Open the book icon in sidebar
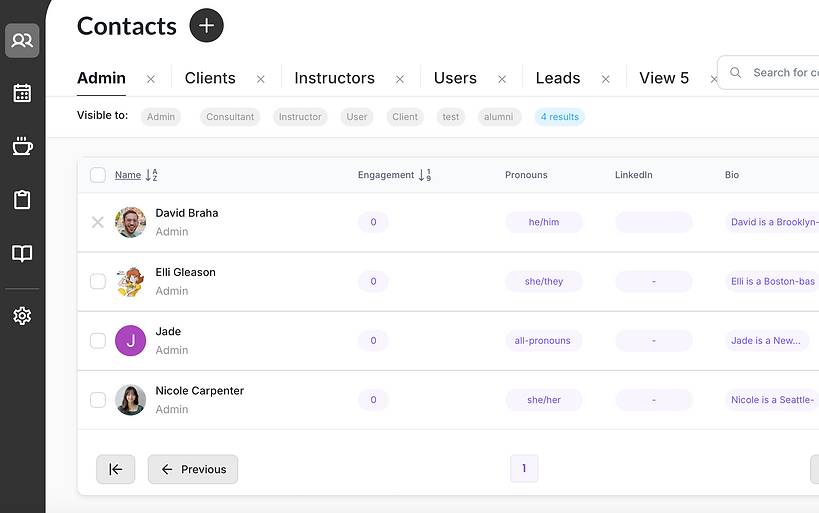The width and height of the screenshot is (819, 513). click(x=22, y=253)
